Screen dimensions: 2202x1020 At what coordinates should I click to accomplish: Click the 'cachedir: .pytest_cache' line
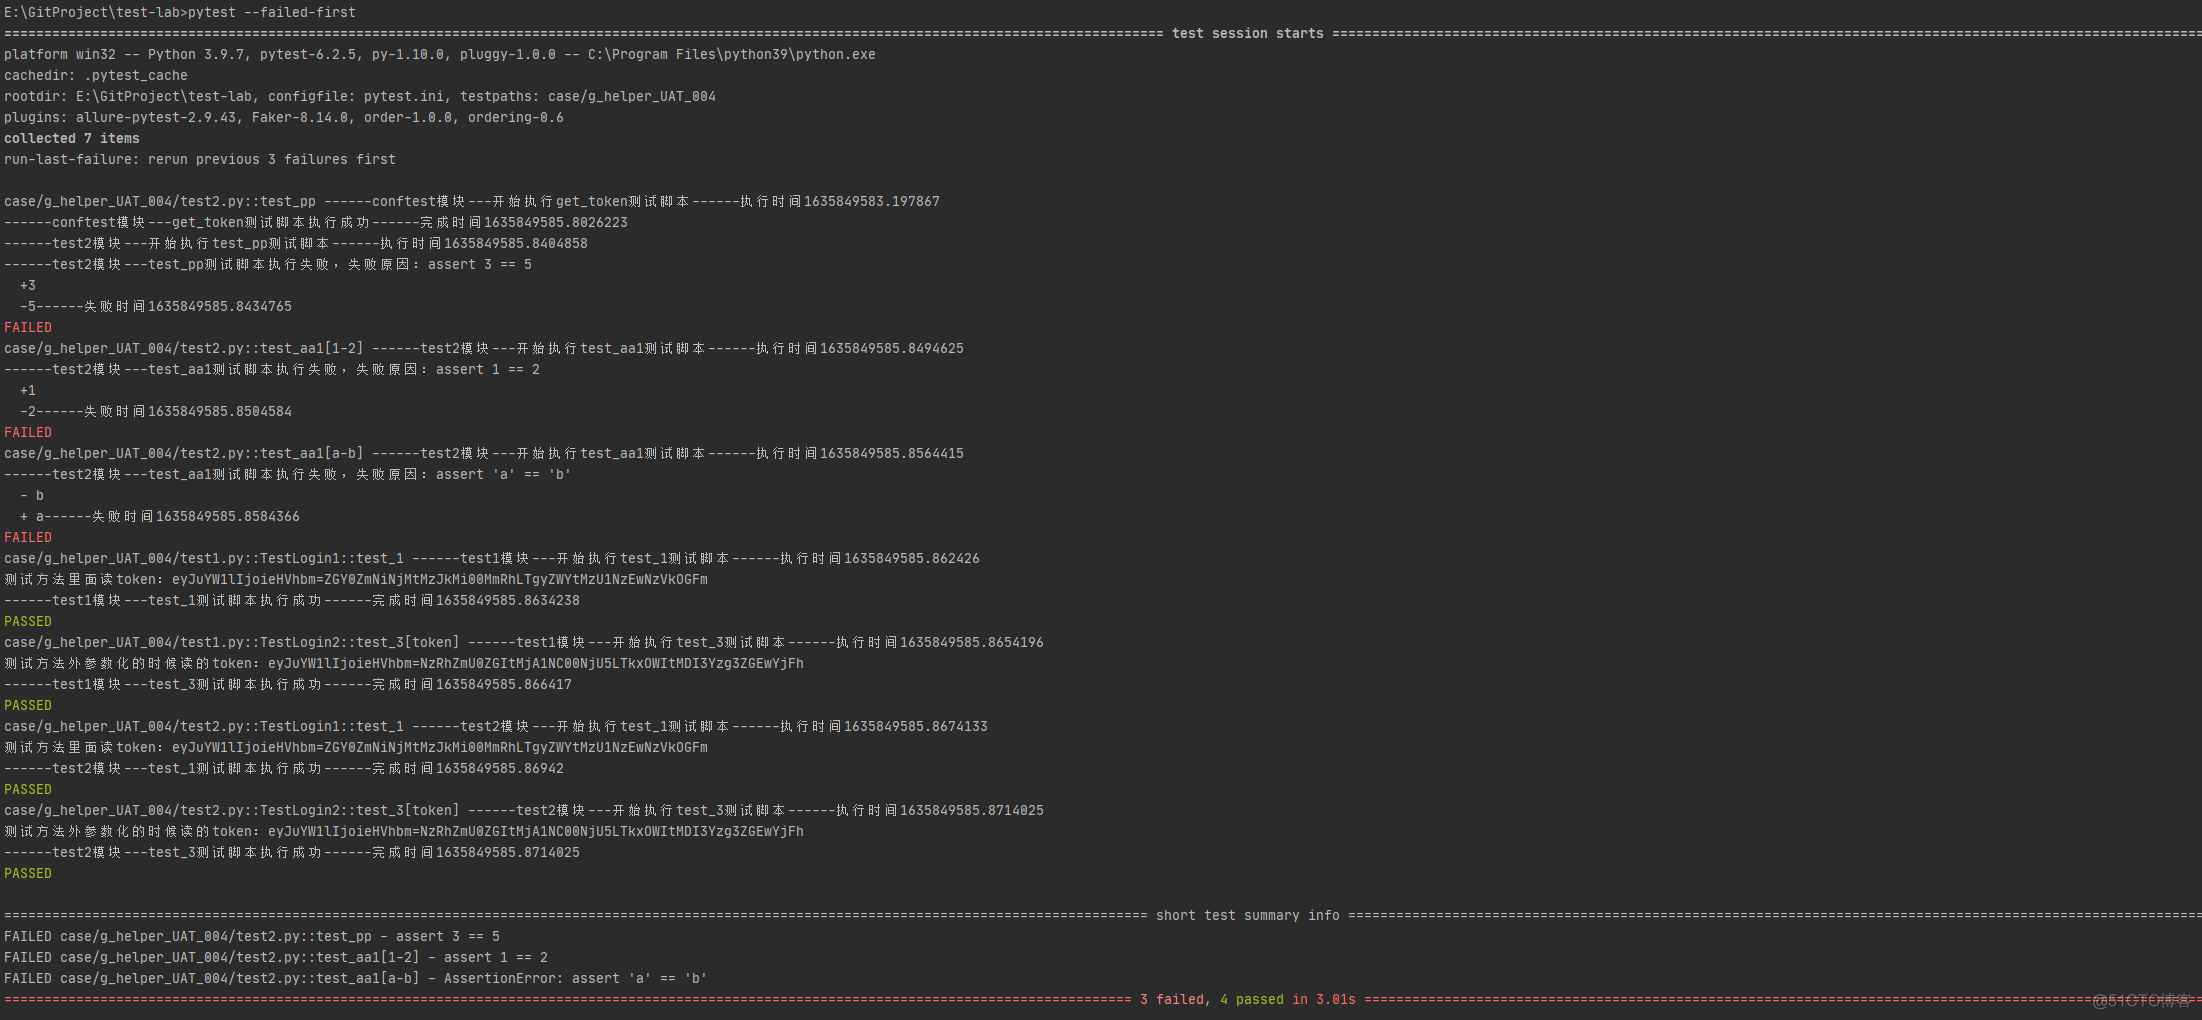pyautogui.click(x=96, y=75)
